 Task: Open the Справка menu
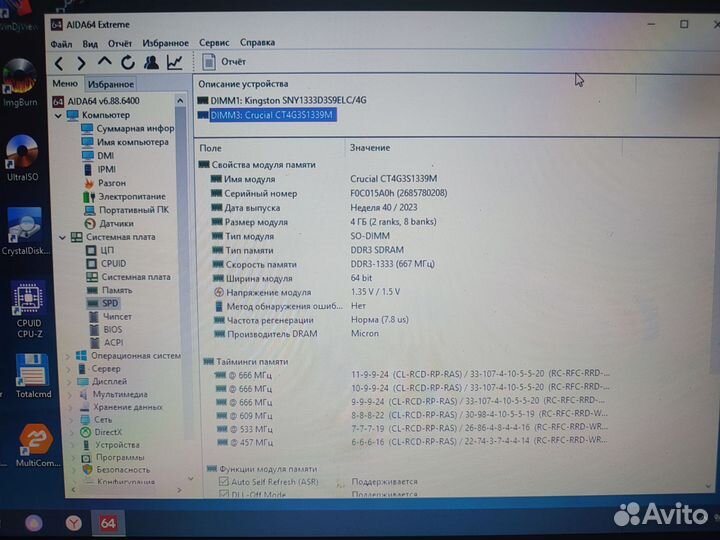258,42
